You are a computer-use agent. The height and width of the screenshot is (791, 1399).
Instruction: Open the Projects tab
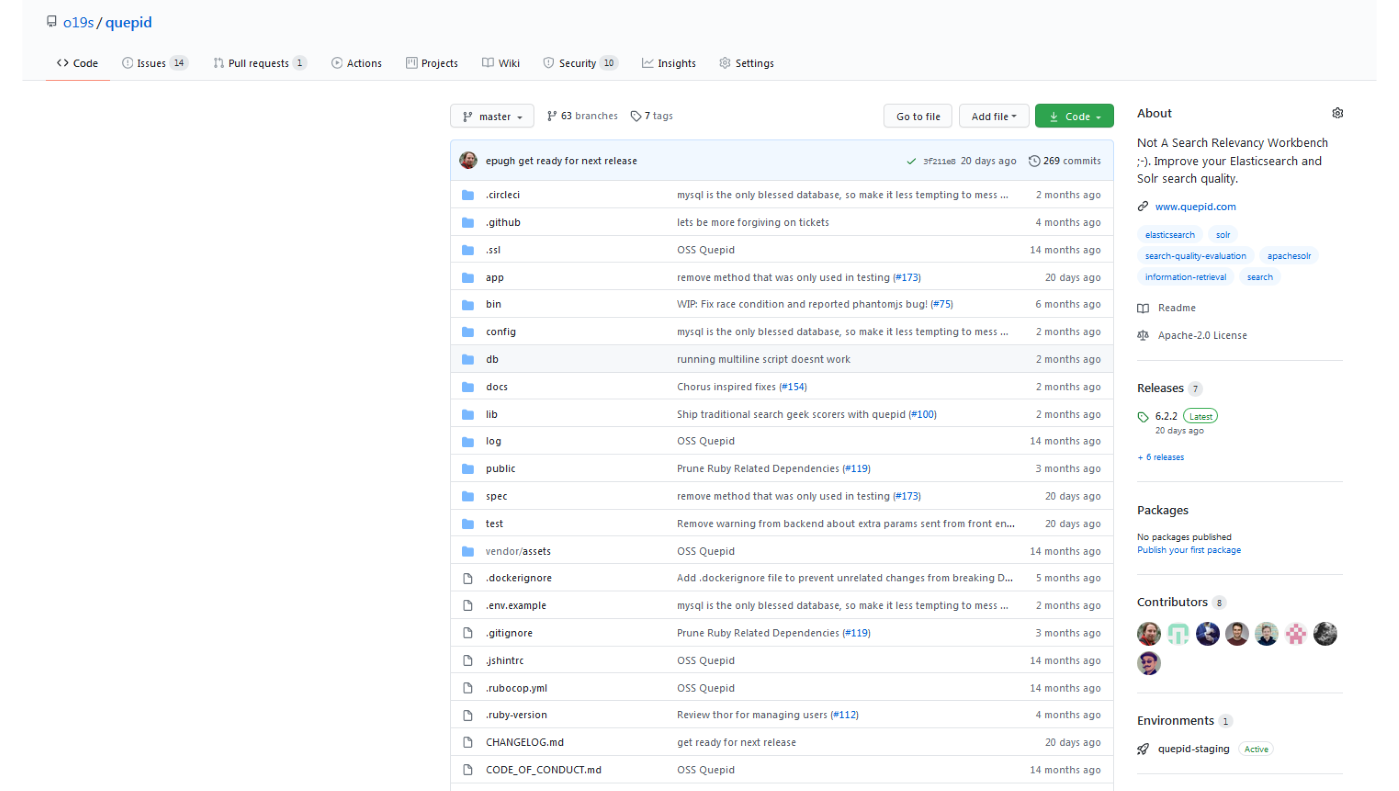point(432,63)
